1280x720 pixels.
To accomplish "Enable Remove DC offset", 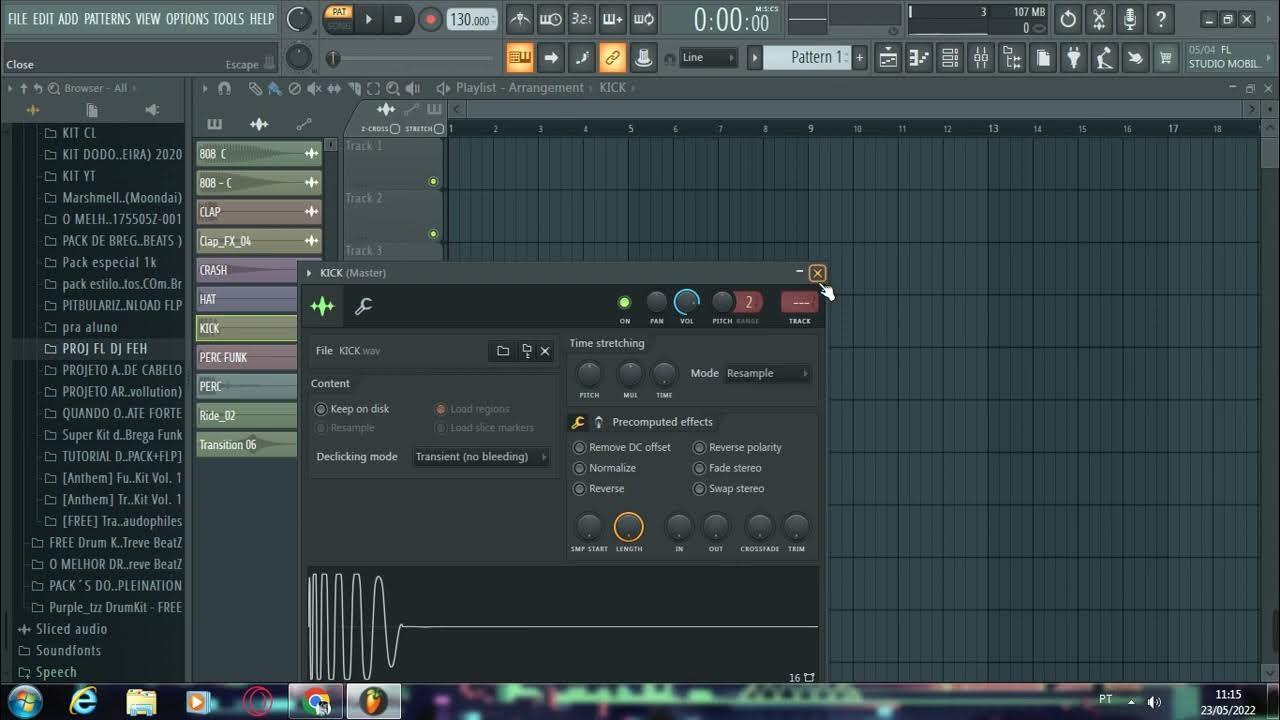I will tap(622, 447).
